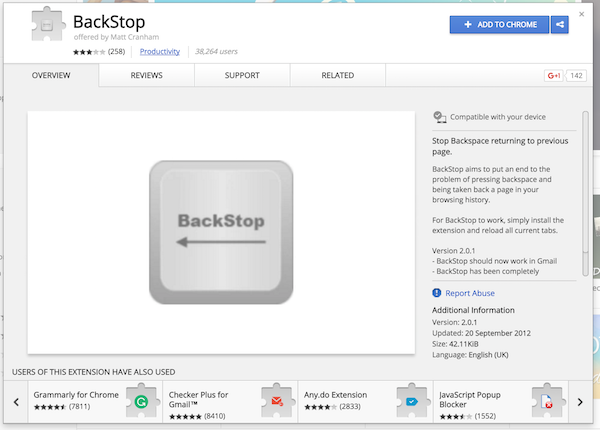The image size is (600, 430).
Task: Select the Any.do Extension icon
Action: 412,400
